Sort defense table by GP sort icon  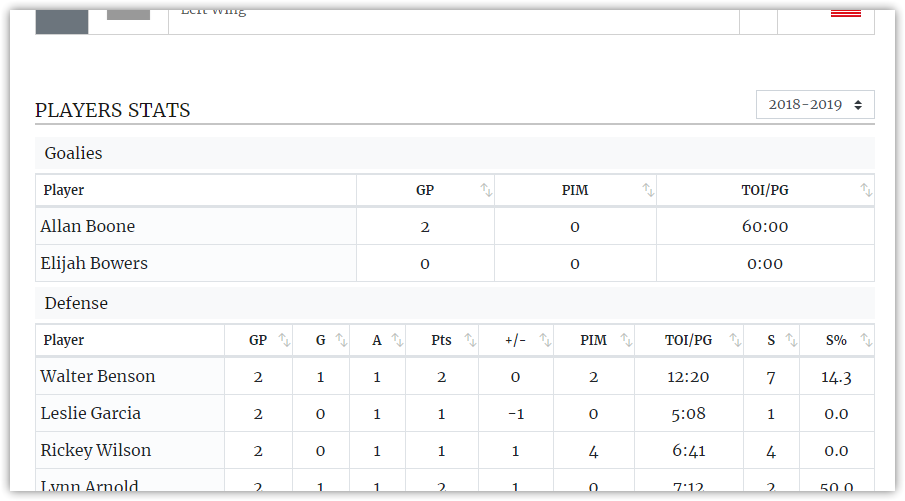click(284, 340)
